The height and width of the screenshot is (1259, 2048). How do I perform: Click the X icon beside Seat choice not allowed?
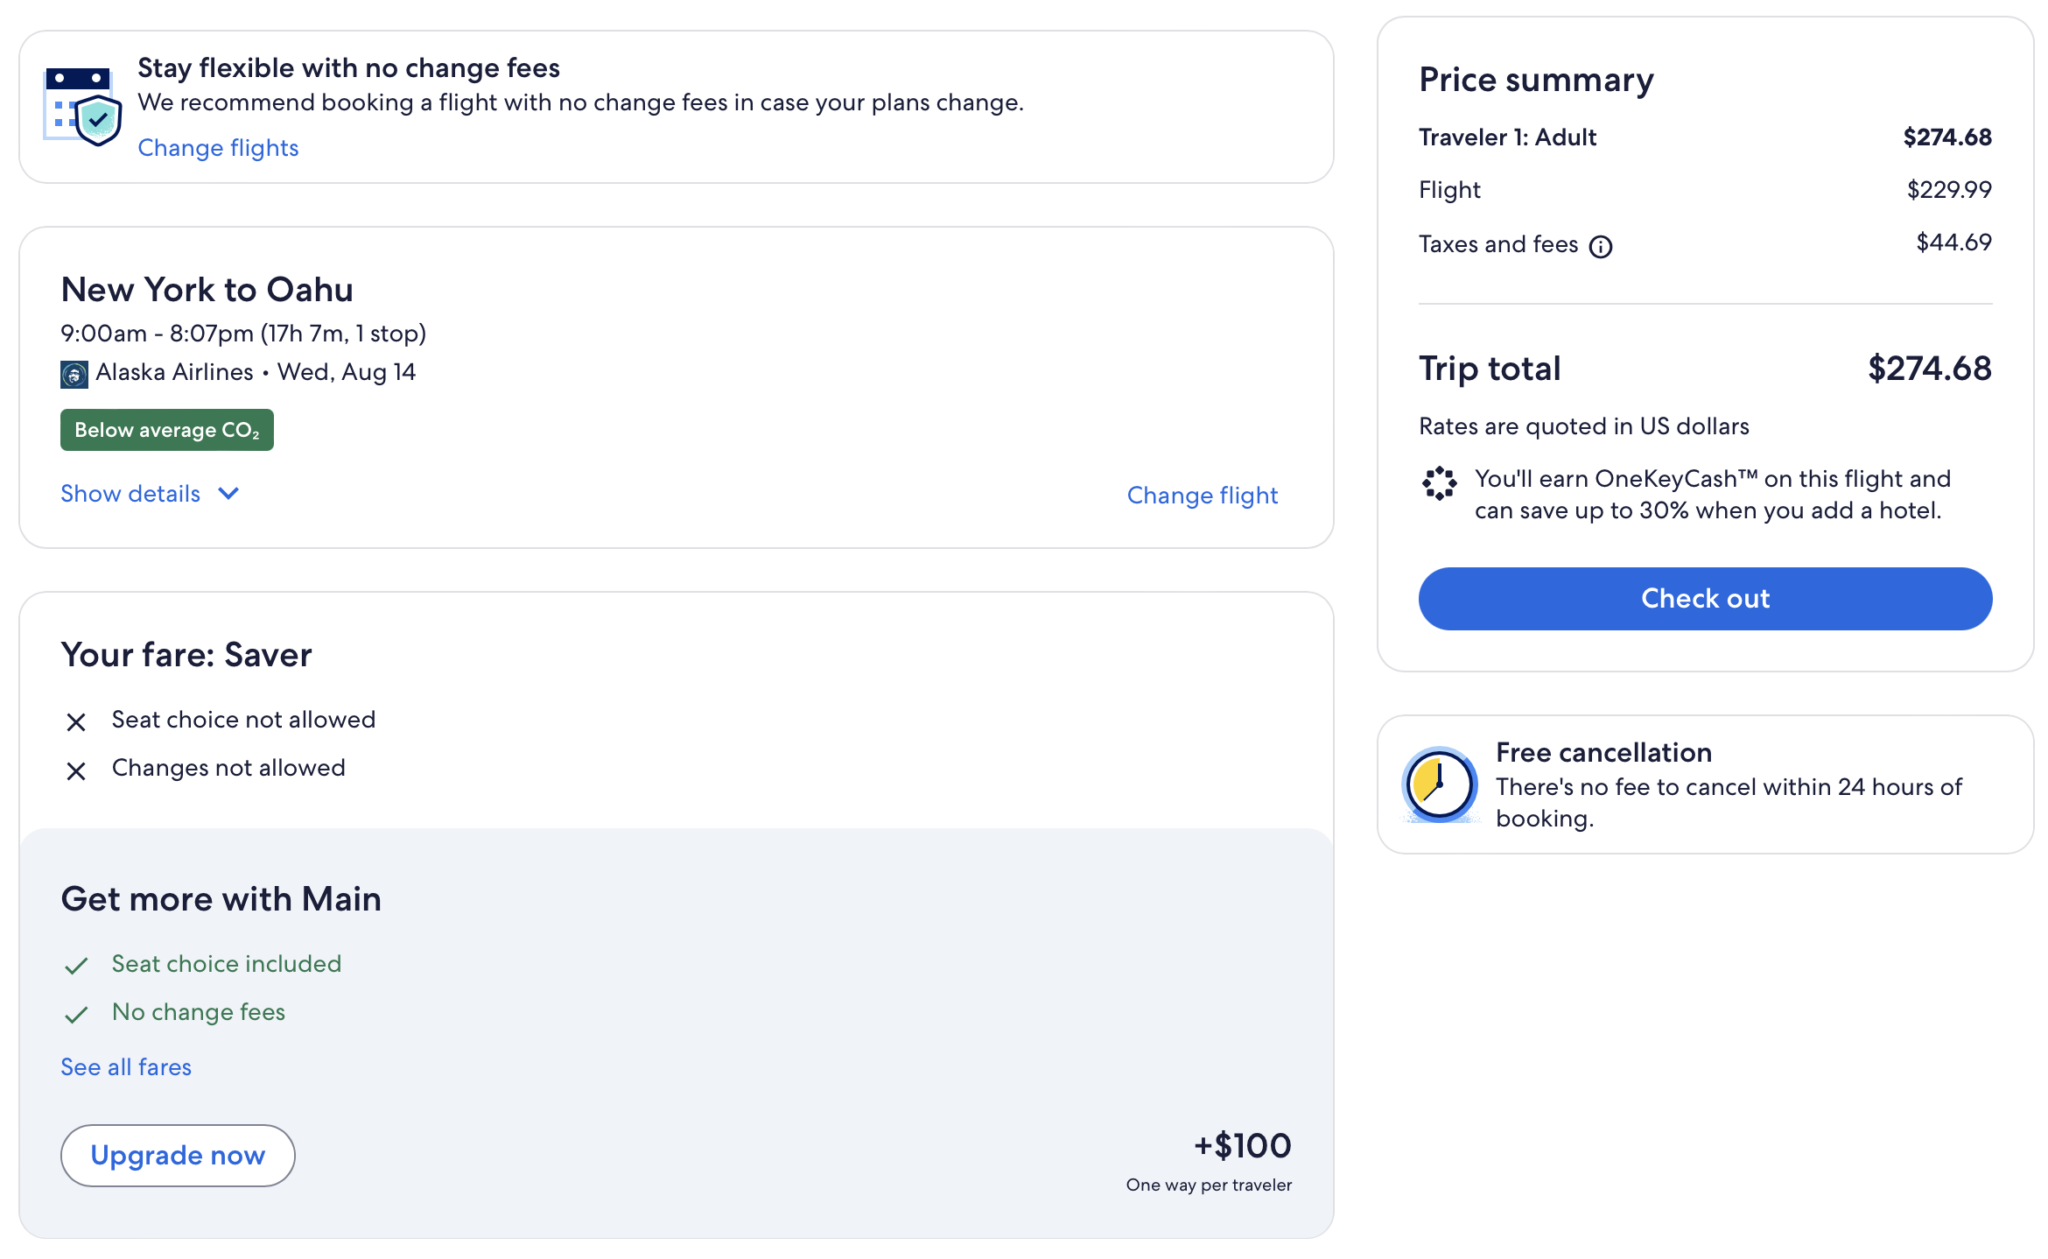coord(76,721)
